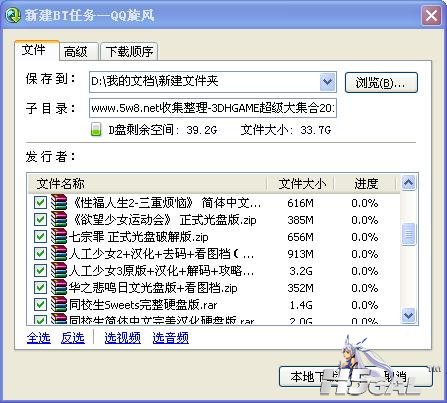Viewport: 447px width, 403px height.
Task: Click the 全选 link
Action: click(x=39, y=338)
